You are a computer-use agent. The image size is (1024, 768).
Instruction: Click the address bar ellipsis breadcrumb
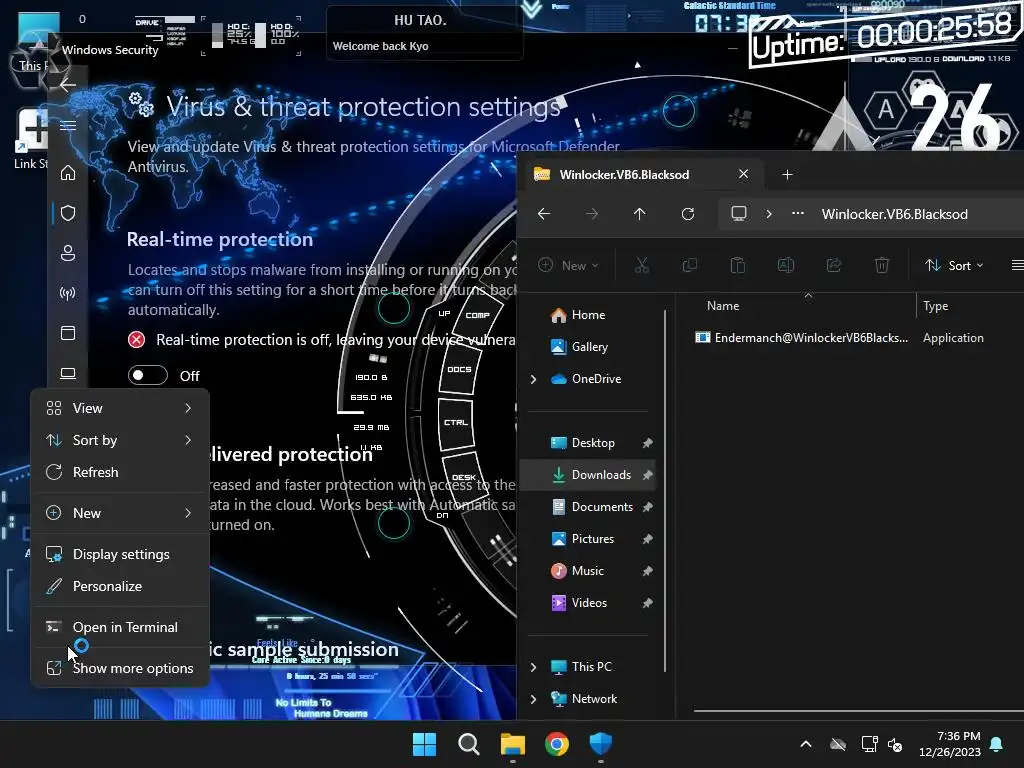click(797, 214)
